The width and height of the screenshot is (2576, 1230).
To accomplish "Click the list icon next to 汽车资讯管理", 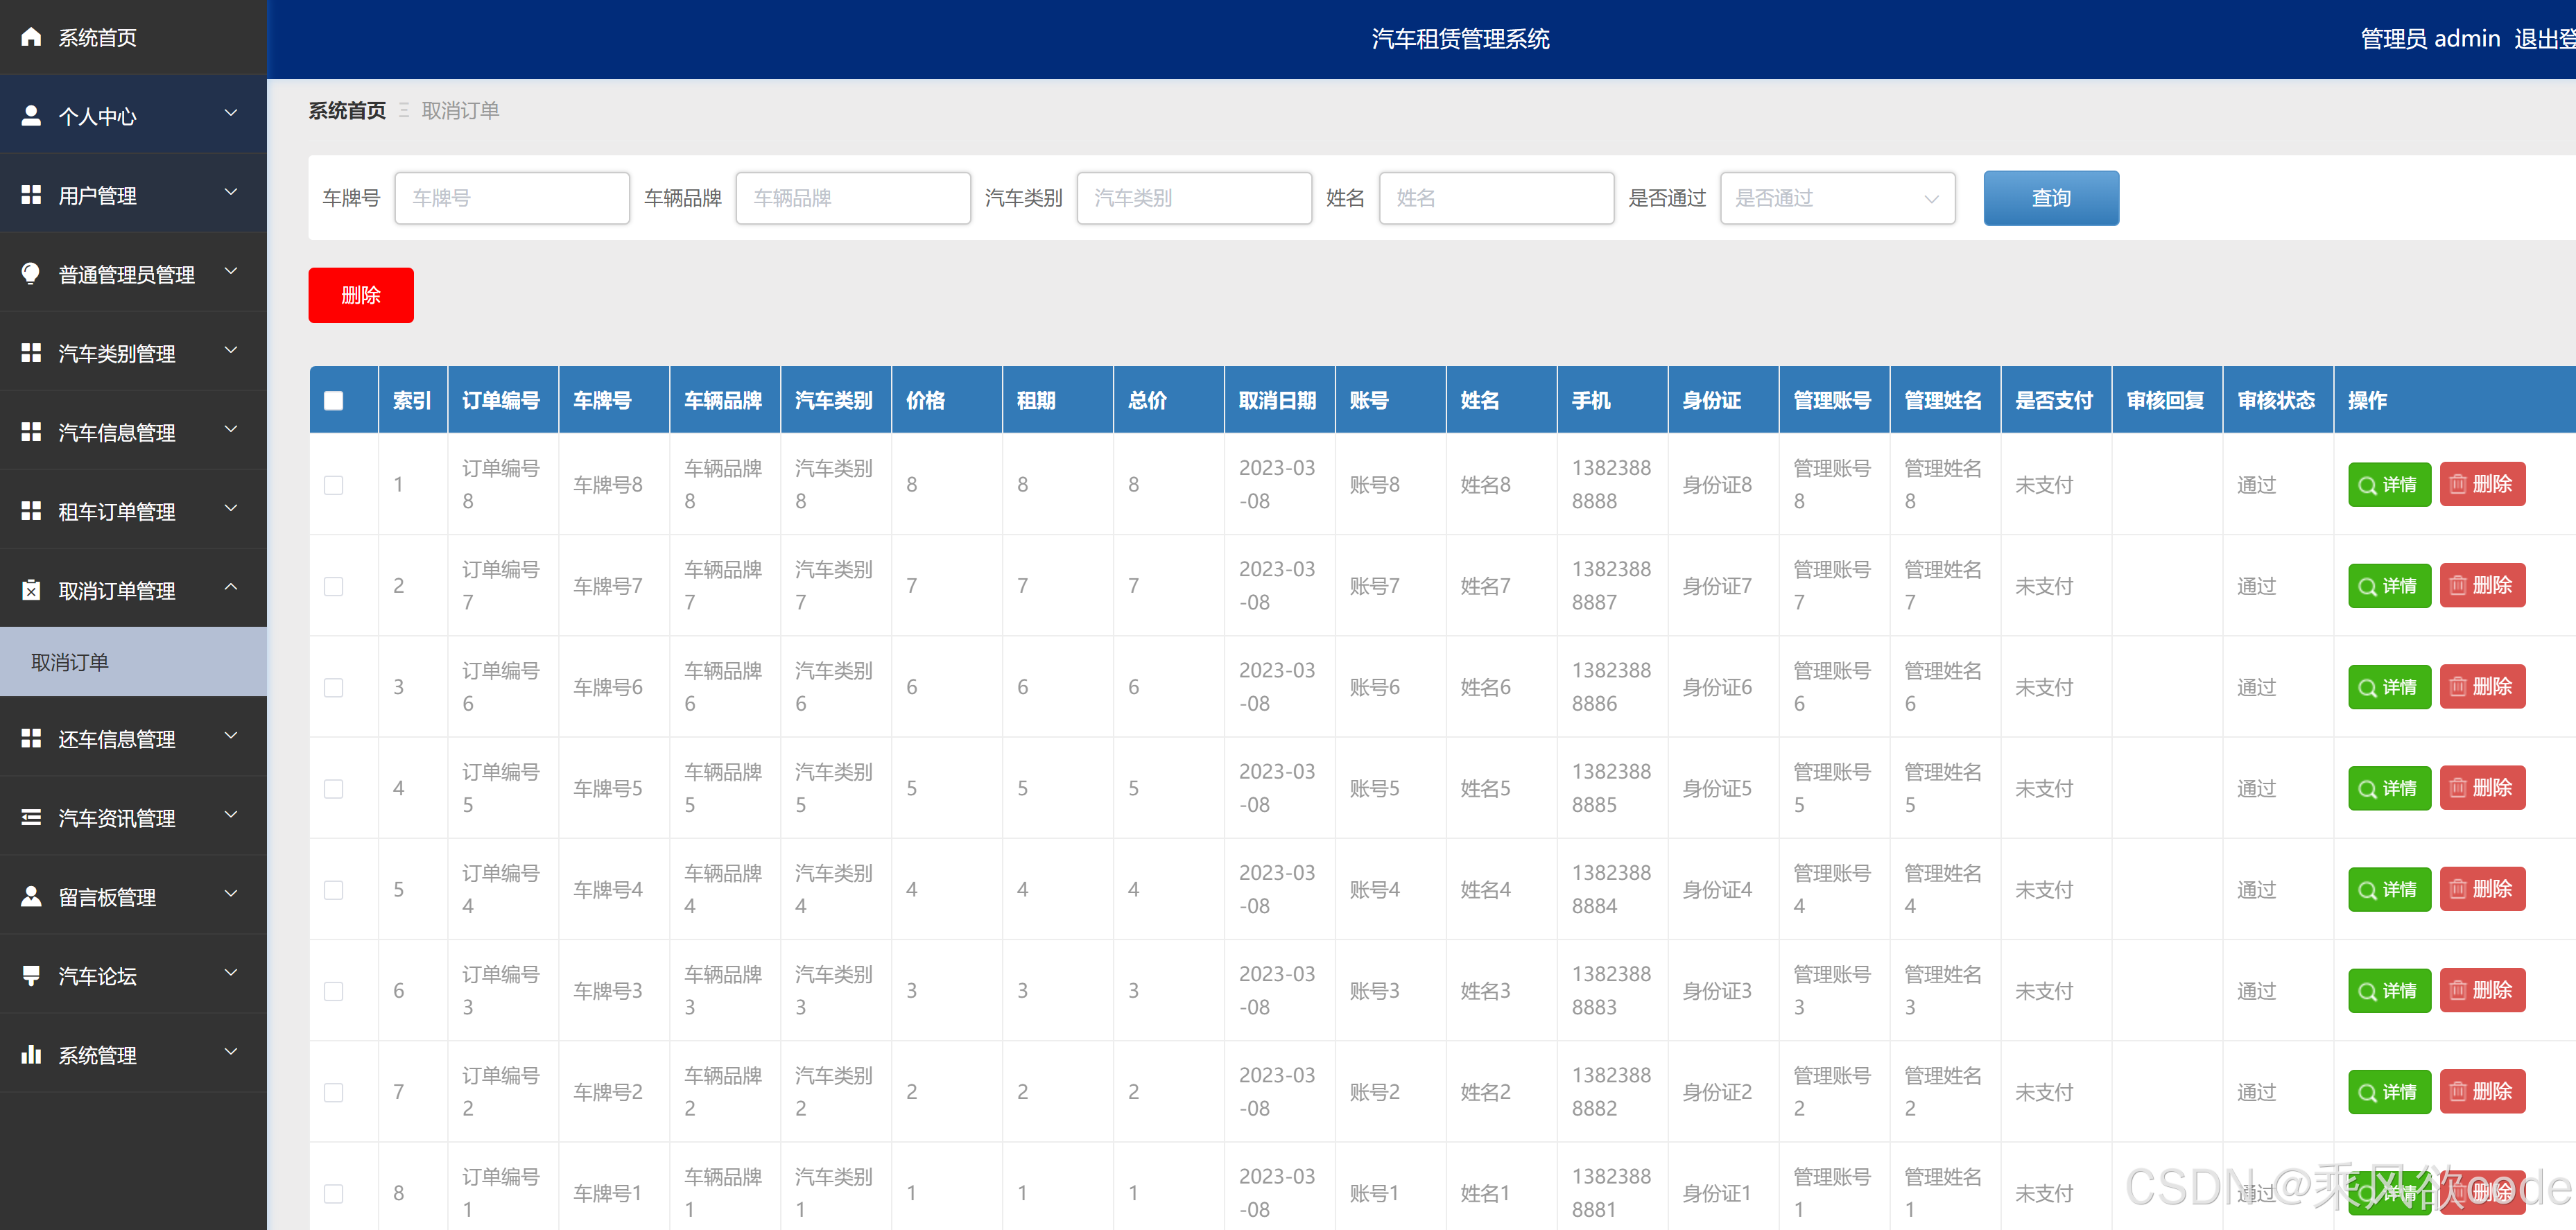I will pos(31,817).
